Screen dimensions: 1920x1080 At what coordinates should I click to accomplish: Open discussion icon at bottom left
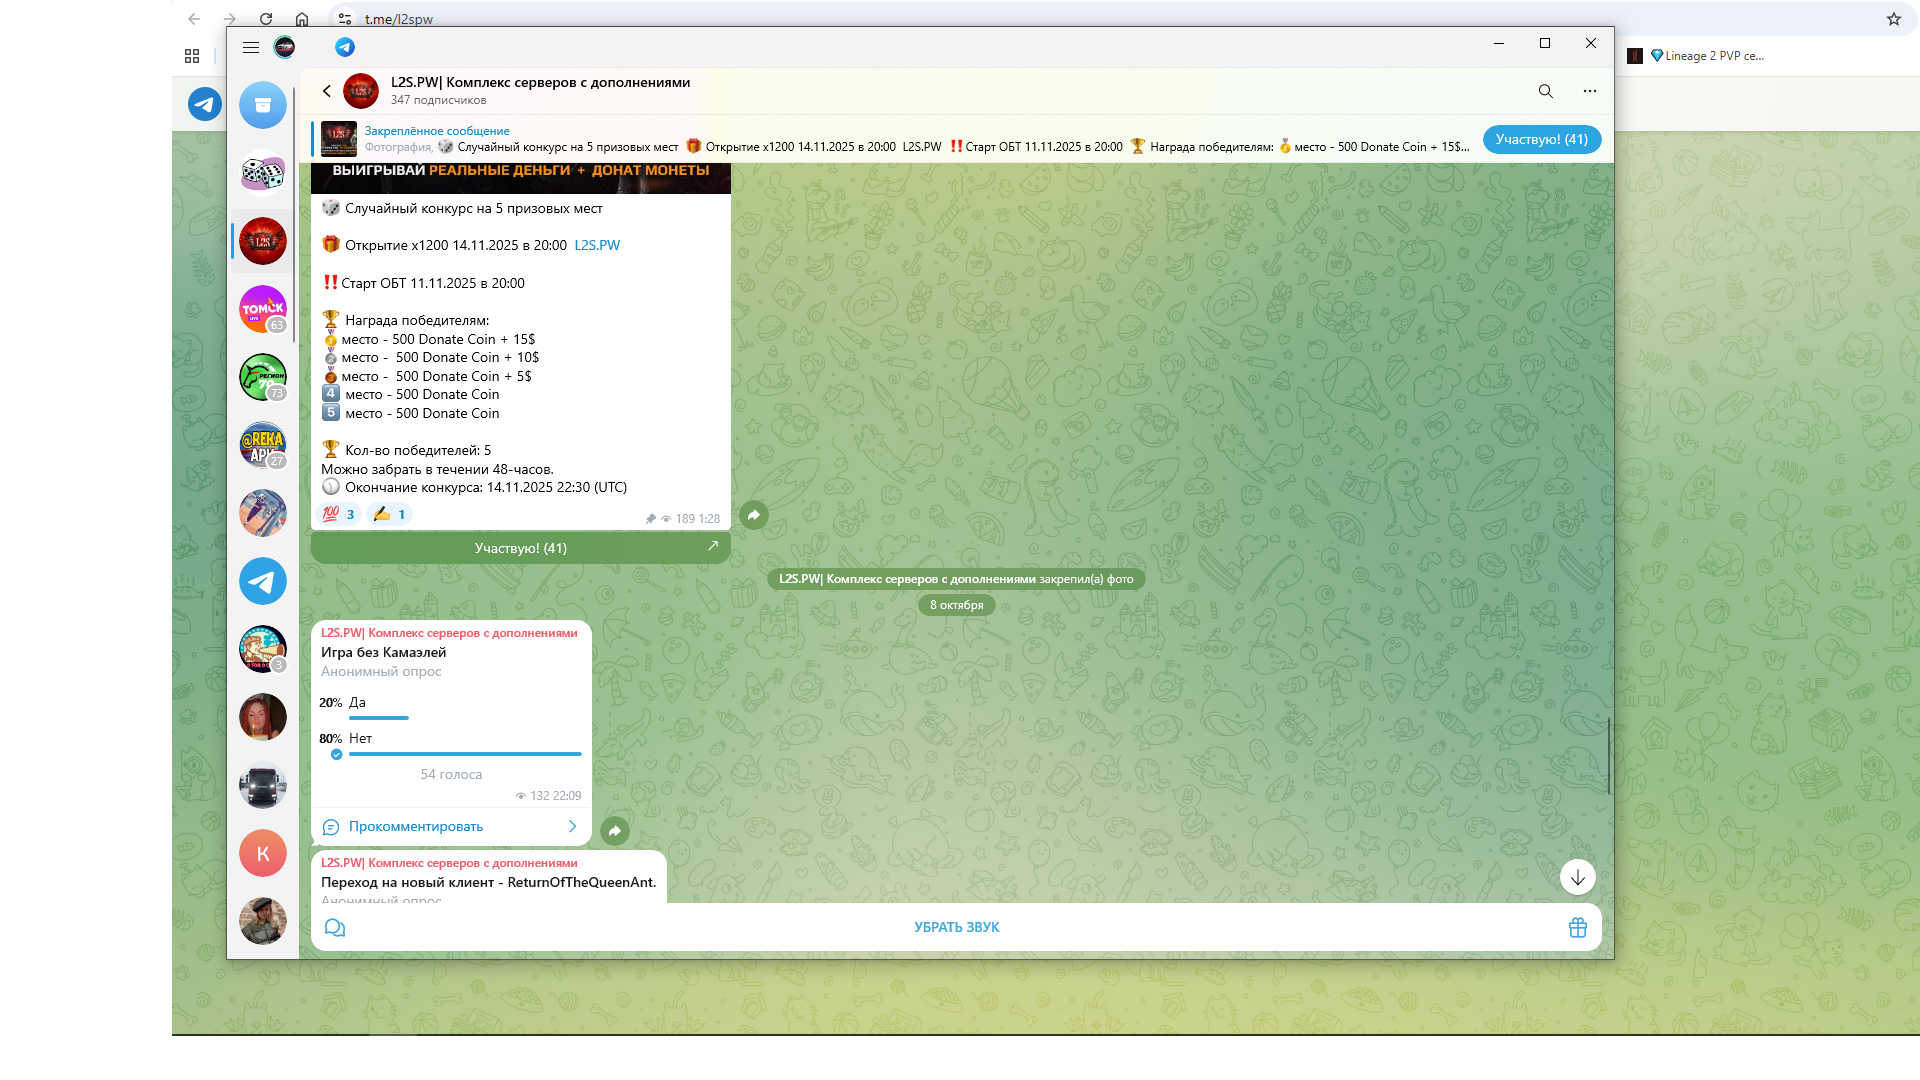coord(335,927)
